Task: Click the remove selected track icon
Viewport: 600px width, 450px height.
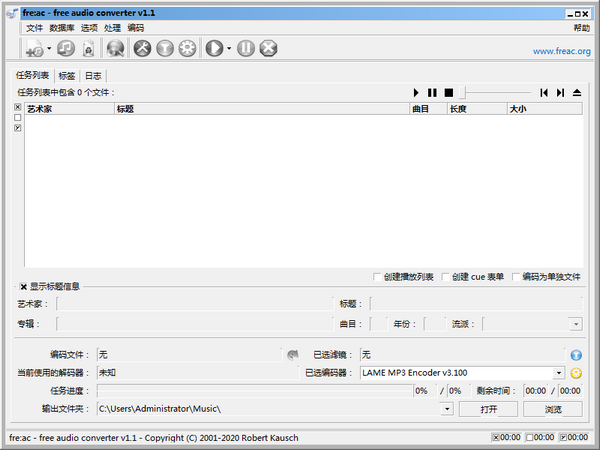Action: pos(88,48)
